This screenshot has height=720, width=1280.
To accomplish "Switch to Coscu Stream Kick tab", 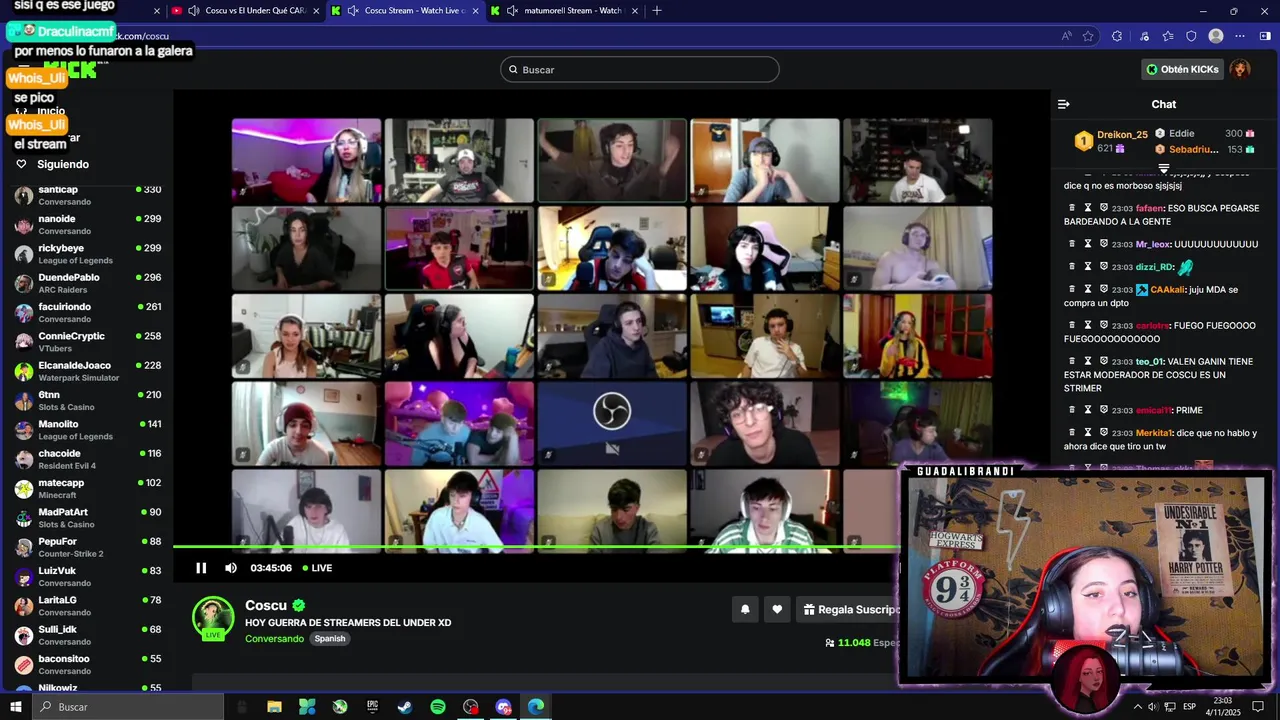I will [x=405, y=11].
